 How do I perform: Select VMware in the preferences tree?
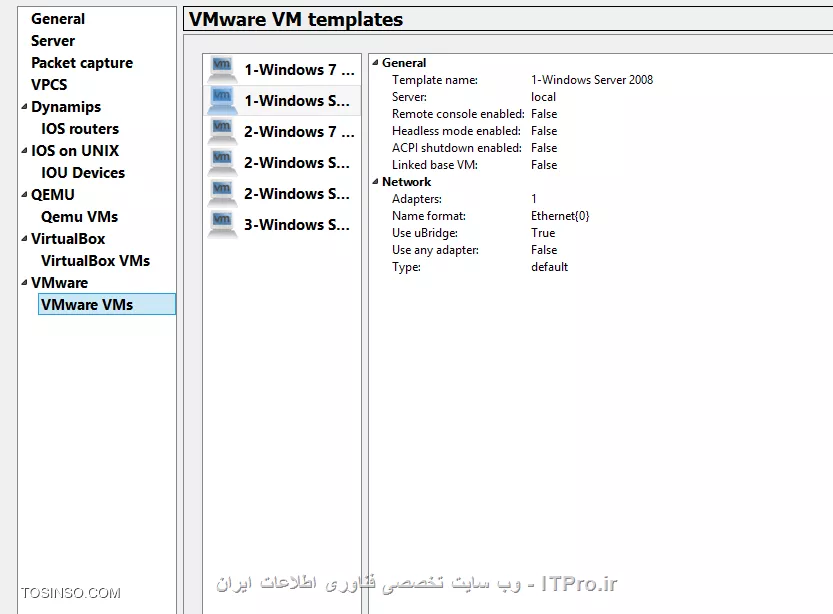[x=60, y=283]
